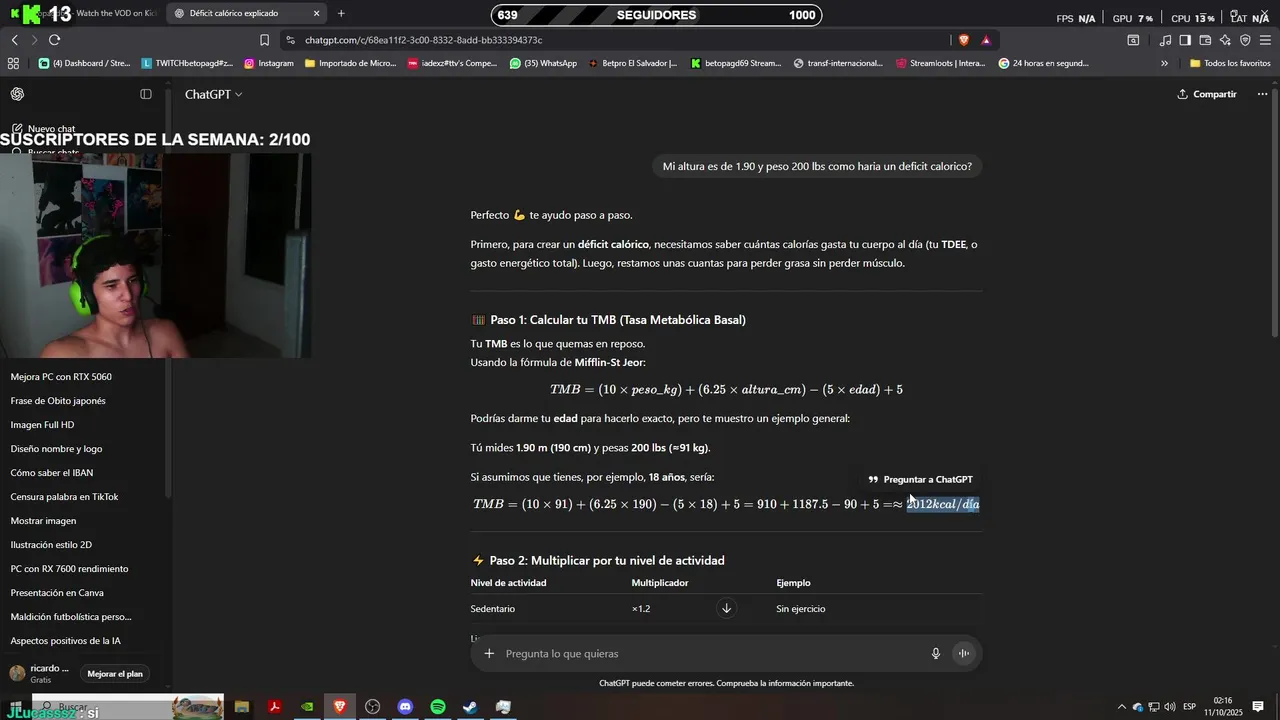The image size is (1280, 720).
Task: Open chat 'Imagen Full HD'
Action: coord(42,425)
